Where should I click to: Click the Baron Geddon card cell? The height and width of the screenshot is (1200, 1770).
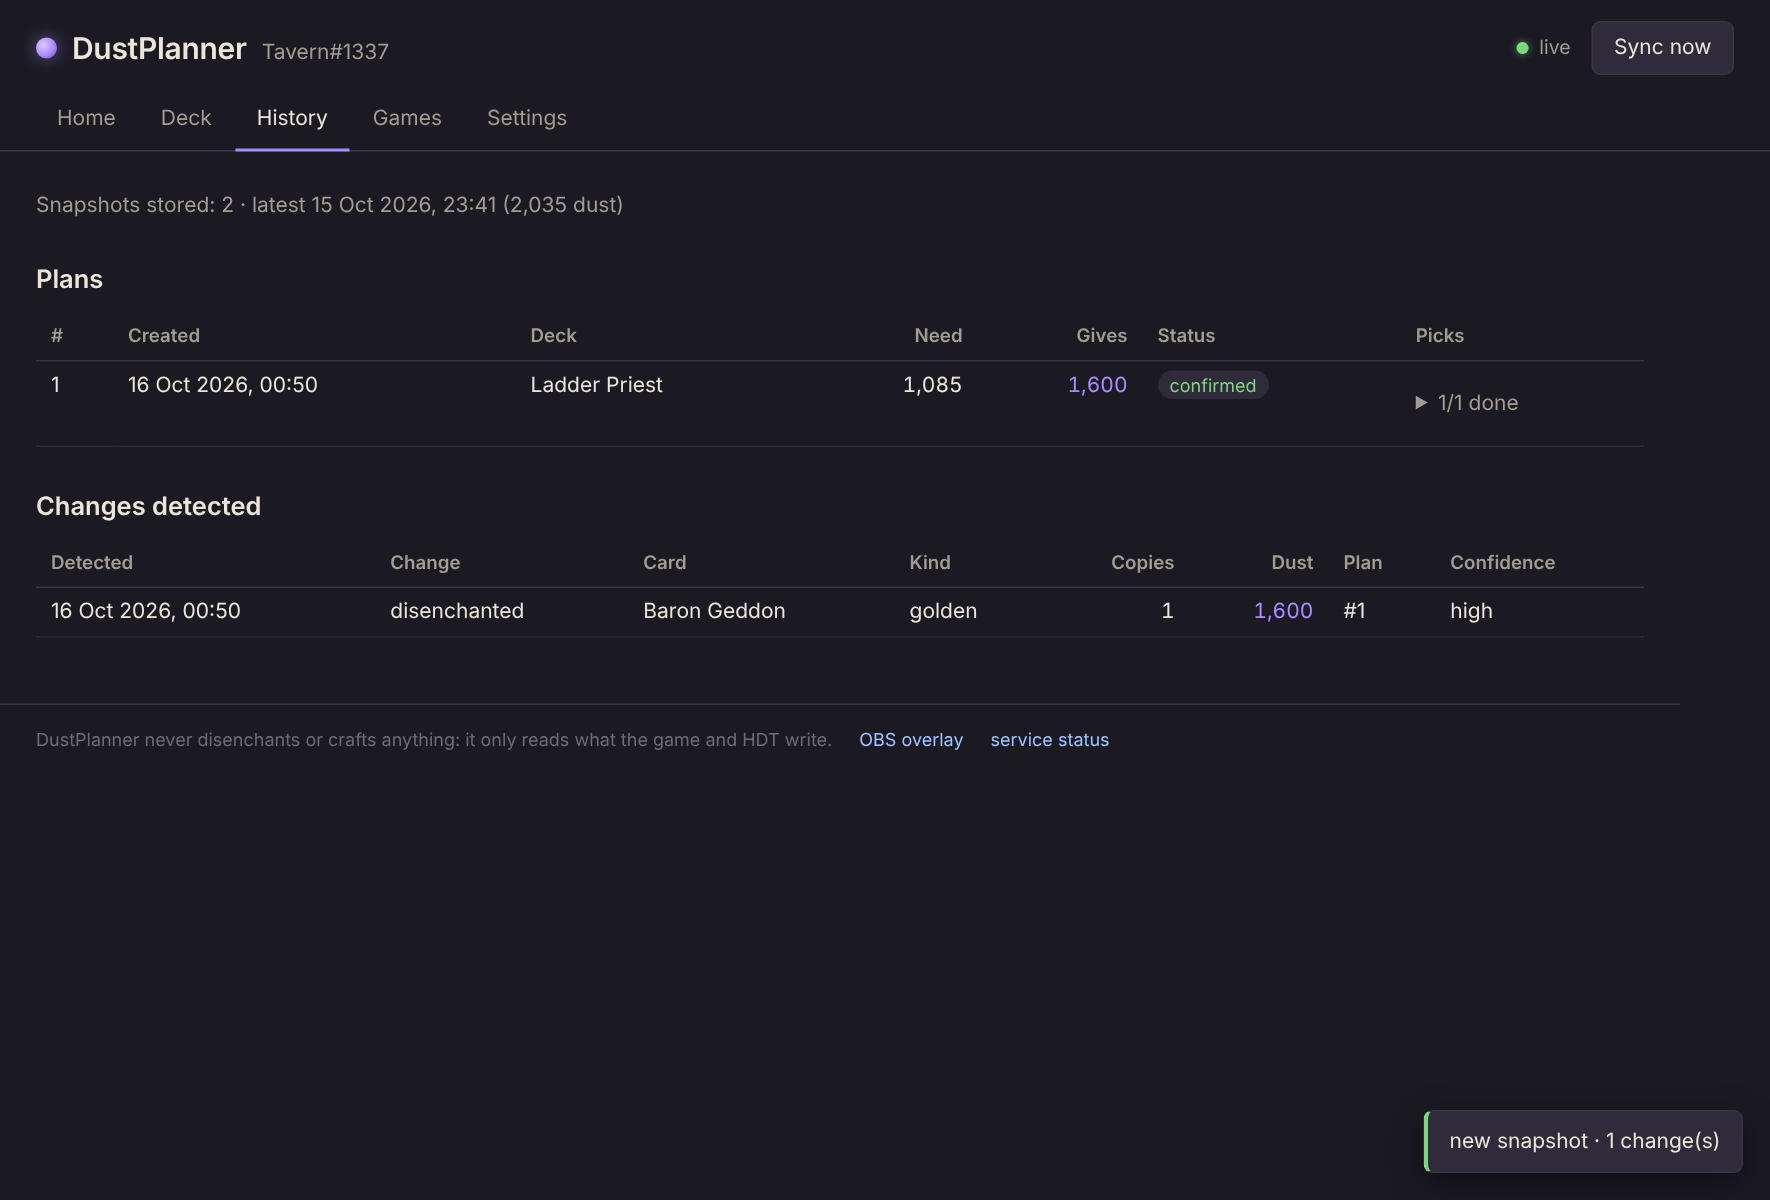pos(714,611)
